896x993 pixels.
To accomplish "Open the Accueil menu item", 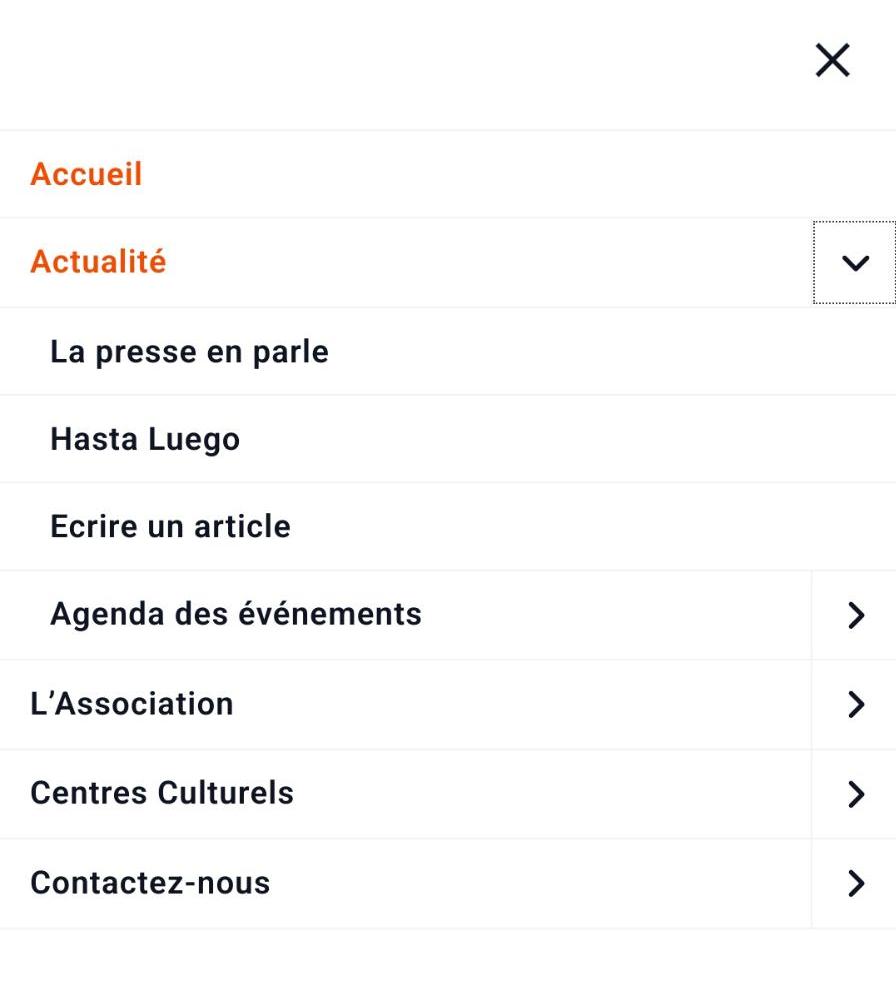I will pyautogui.click(x=87, y=174).
